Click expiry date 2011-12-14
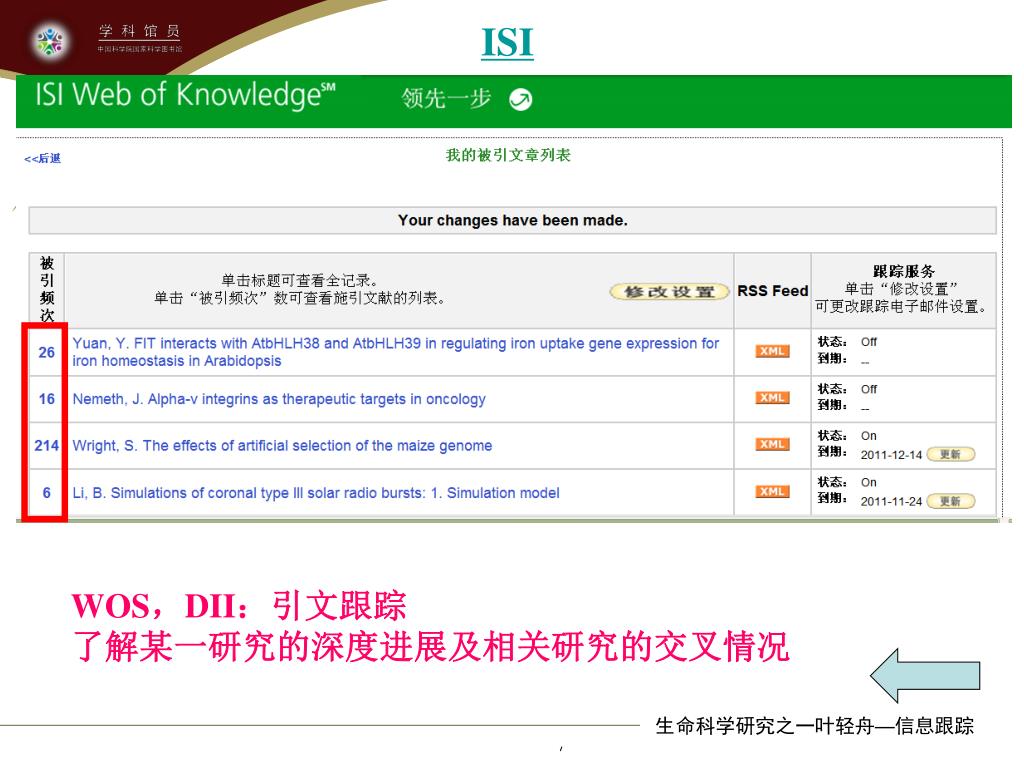1024x768 pixels. coord(891,455)
